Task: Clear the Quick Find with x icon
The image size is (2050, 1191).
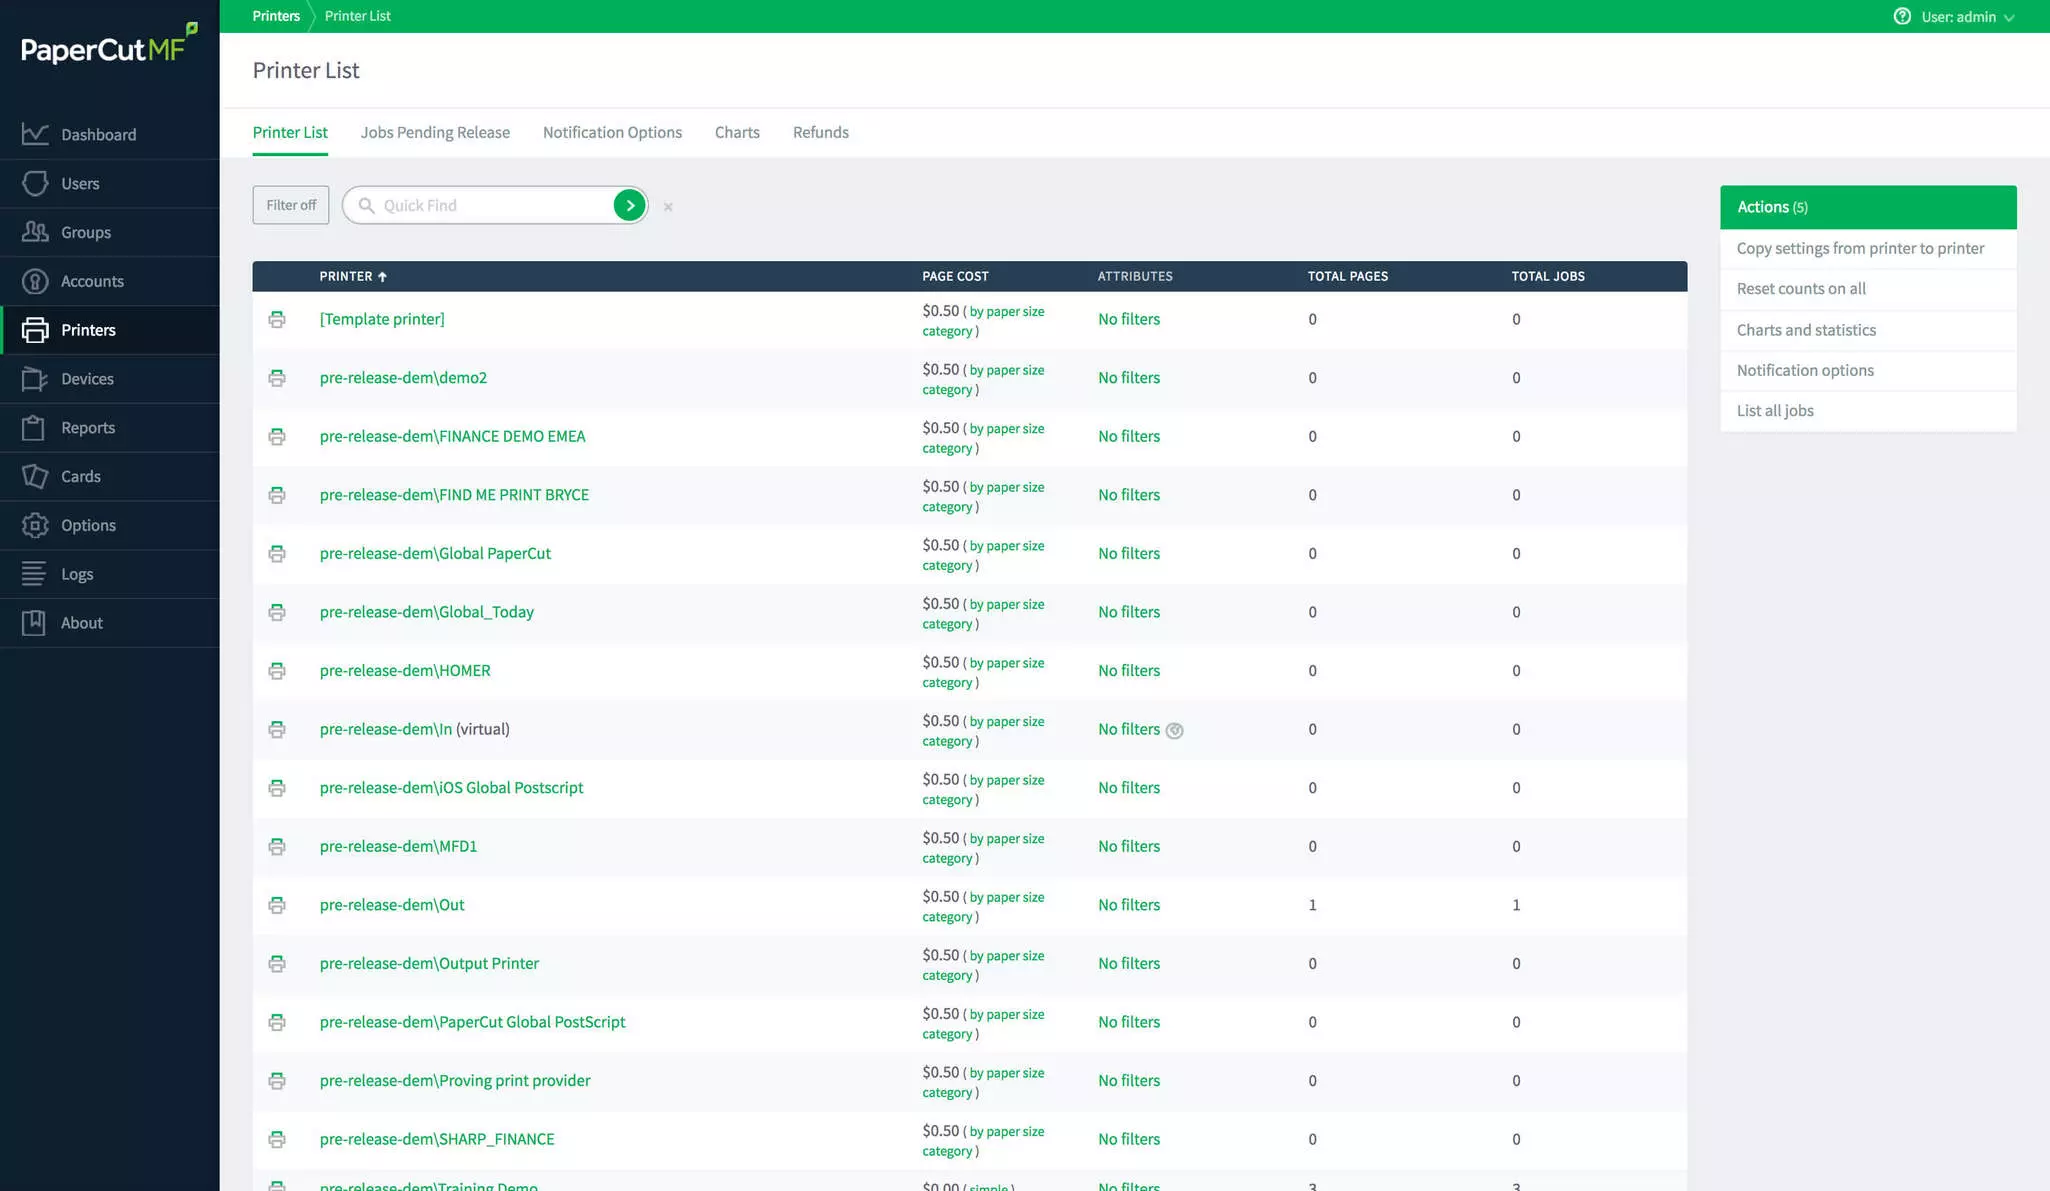Action: 668,207
